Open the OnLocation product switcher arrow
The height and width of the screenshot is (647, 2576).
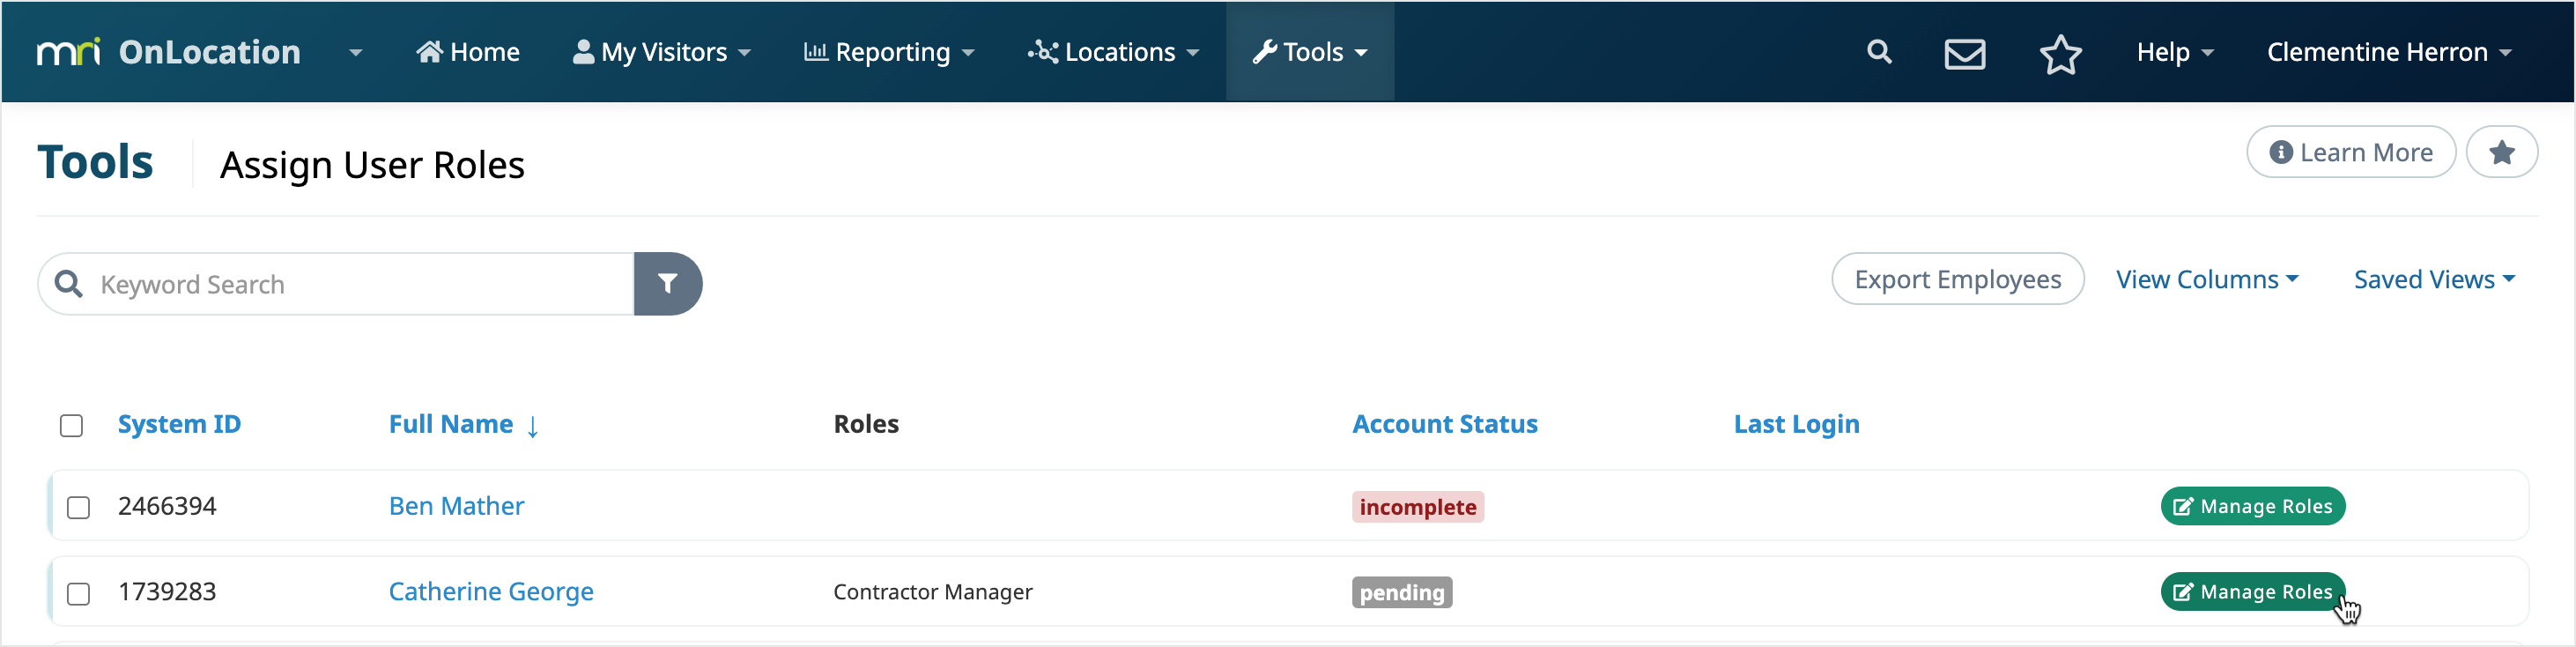[356, 53]
